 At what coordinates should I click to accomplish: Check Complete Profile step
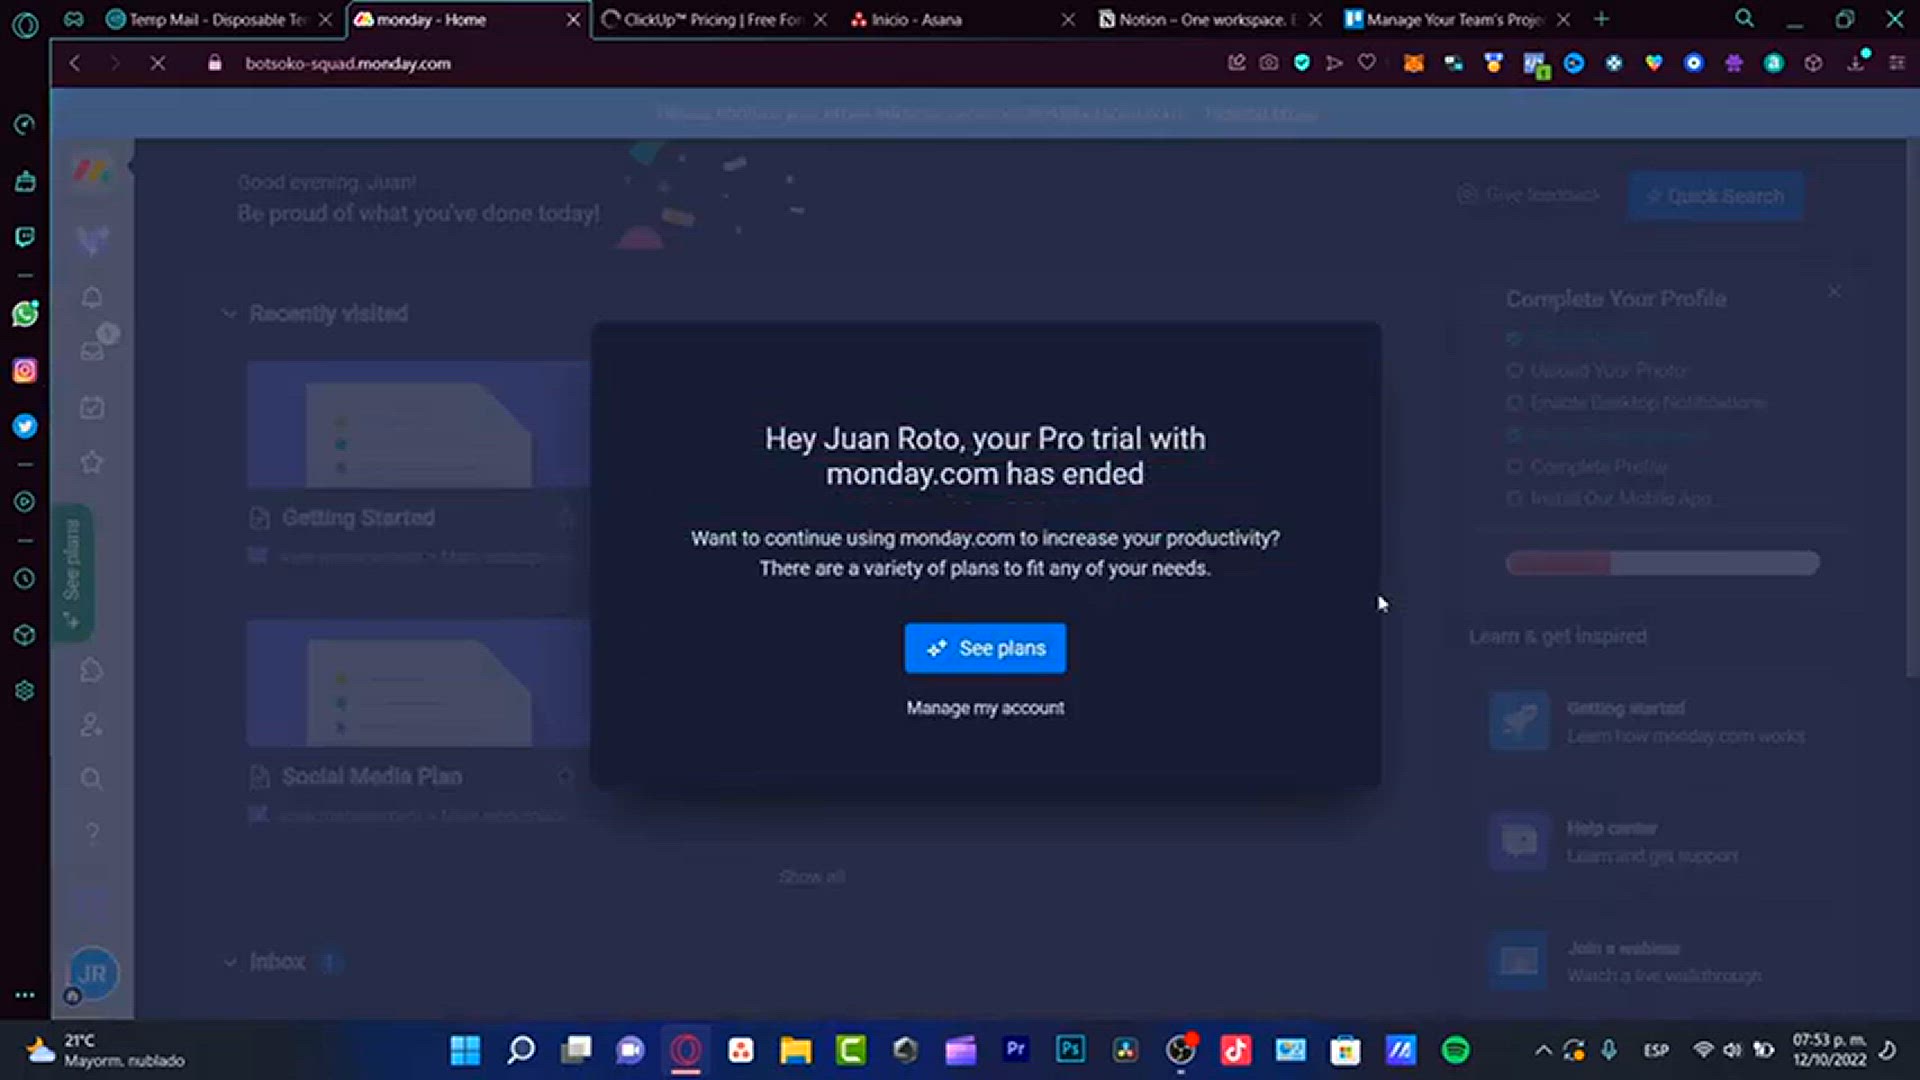(x=1514, y=467)
